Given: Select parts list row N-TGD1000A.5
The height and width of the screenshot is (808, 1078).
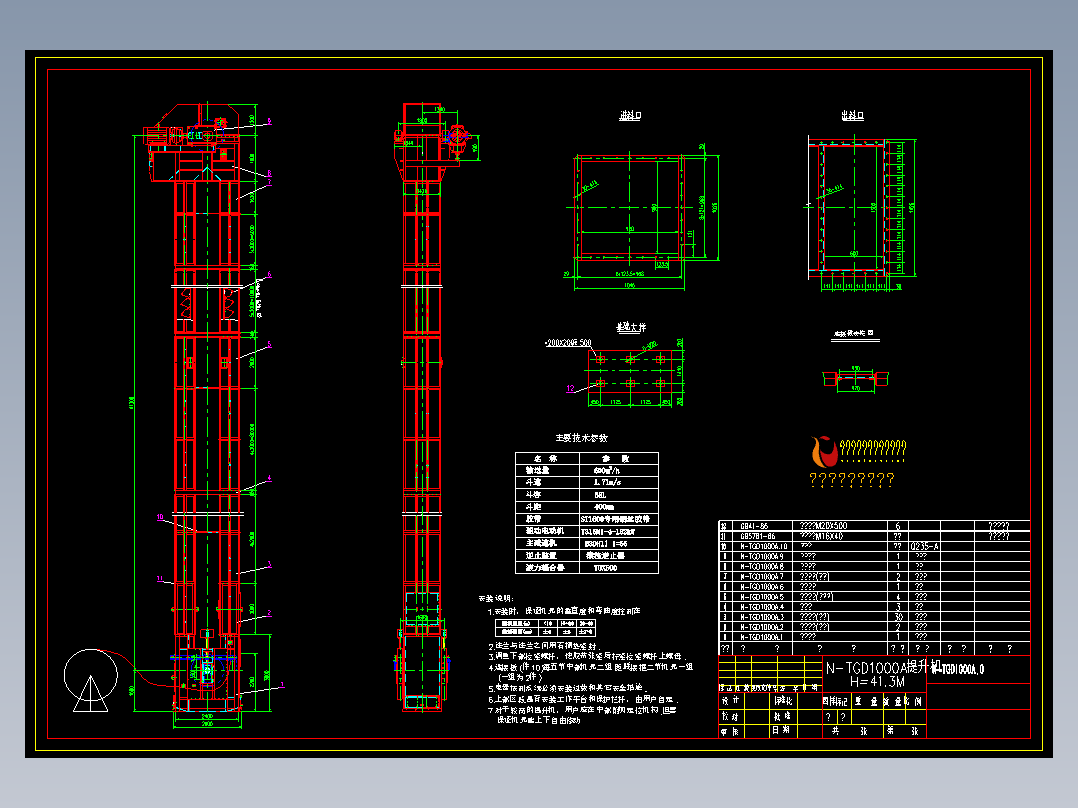Looking at the screenshot, I should pos(874,597).
